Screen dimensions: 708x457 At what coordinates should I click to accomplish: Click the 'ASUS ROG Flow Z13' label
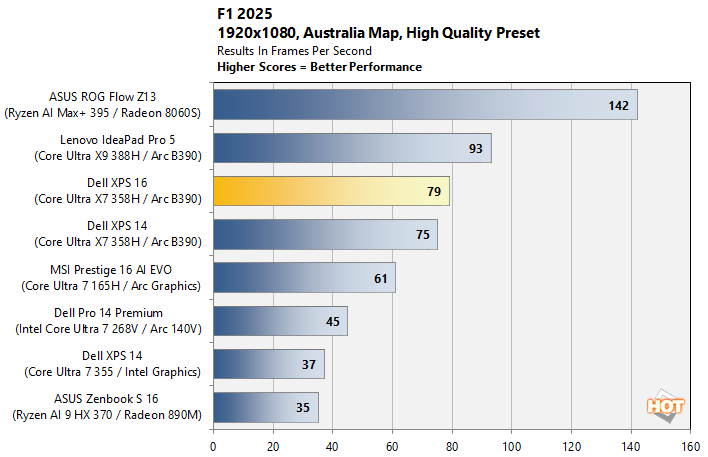point(102,97)
